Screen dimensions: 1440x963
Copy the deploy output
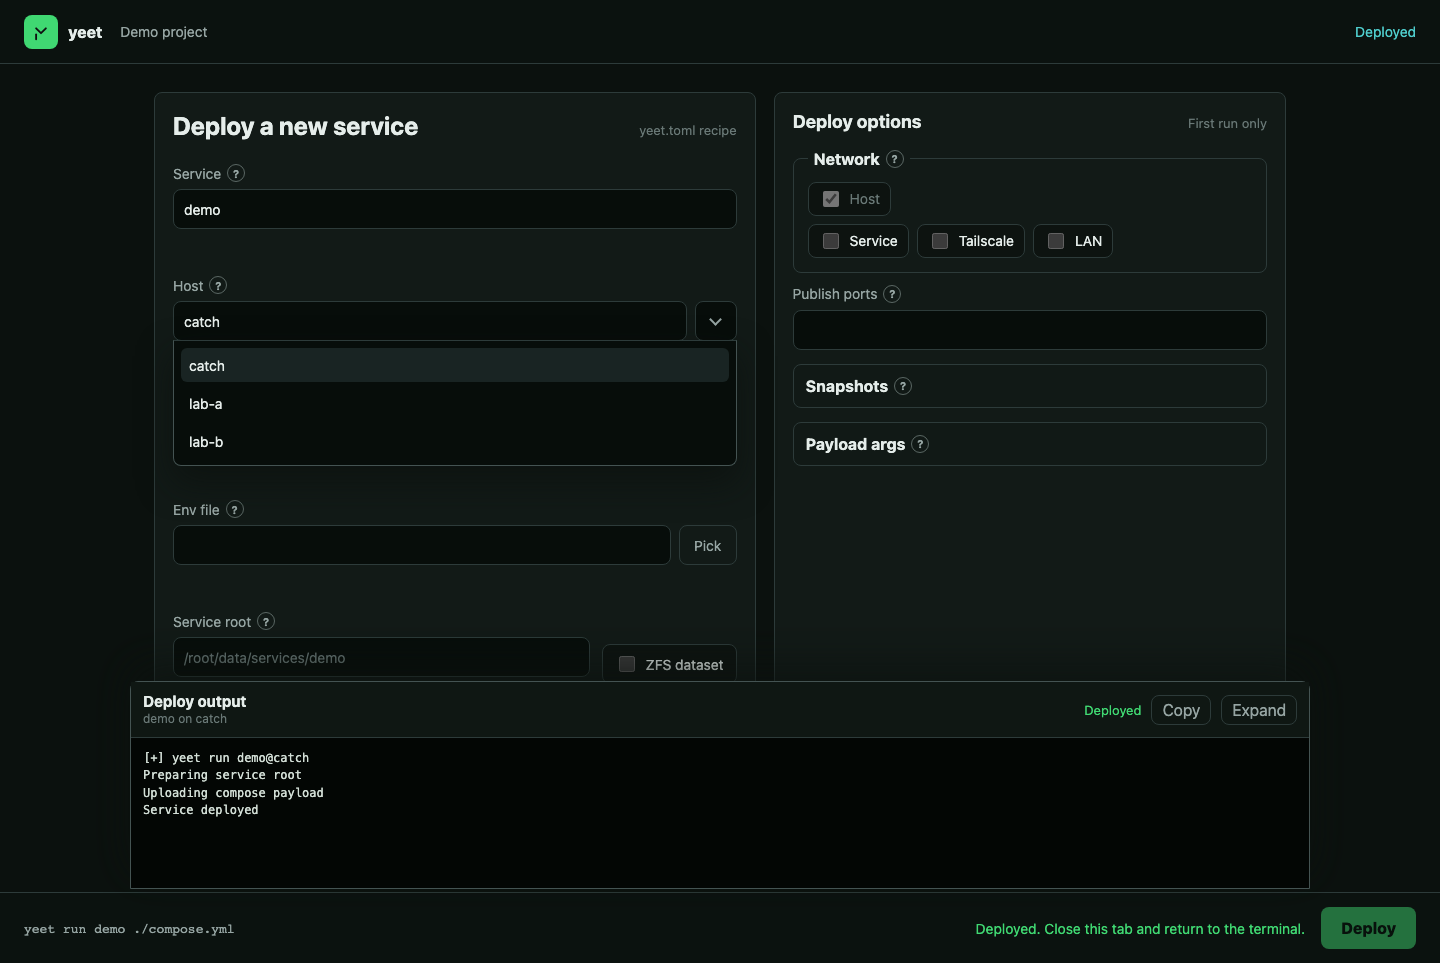(1181, 710)
